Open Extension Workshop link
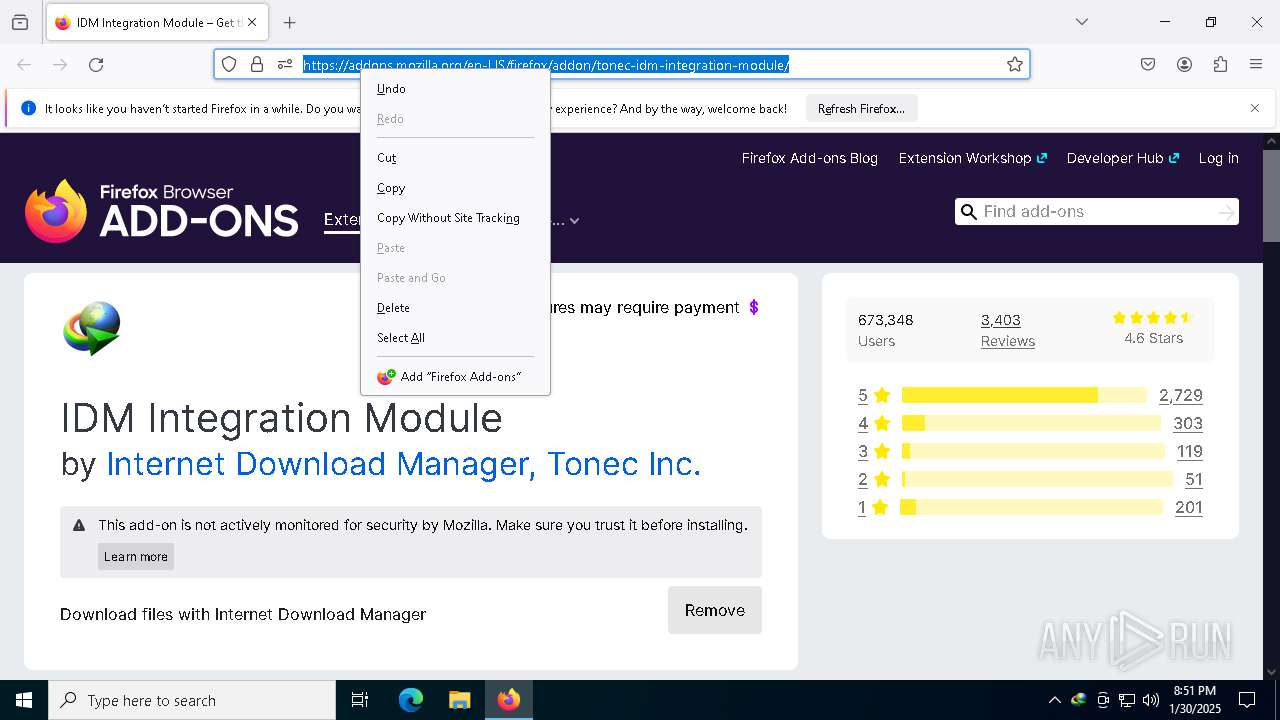The image size is (1280, 720). point(972,158)
